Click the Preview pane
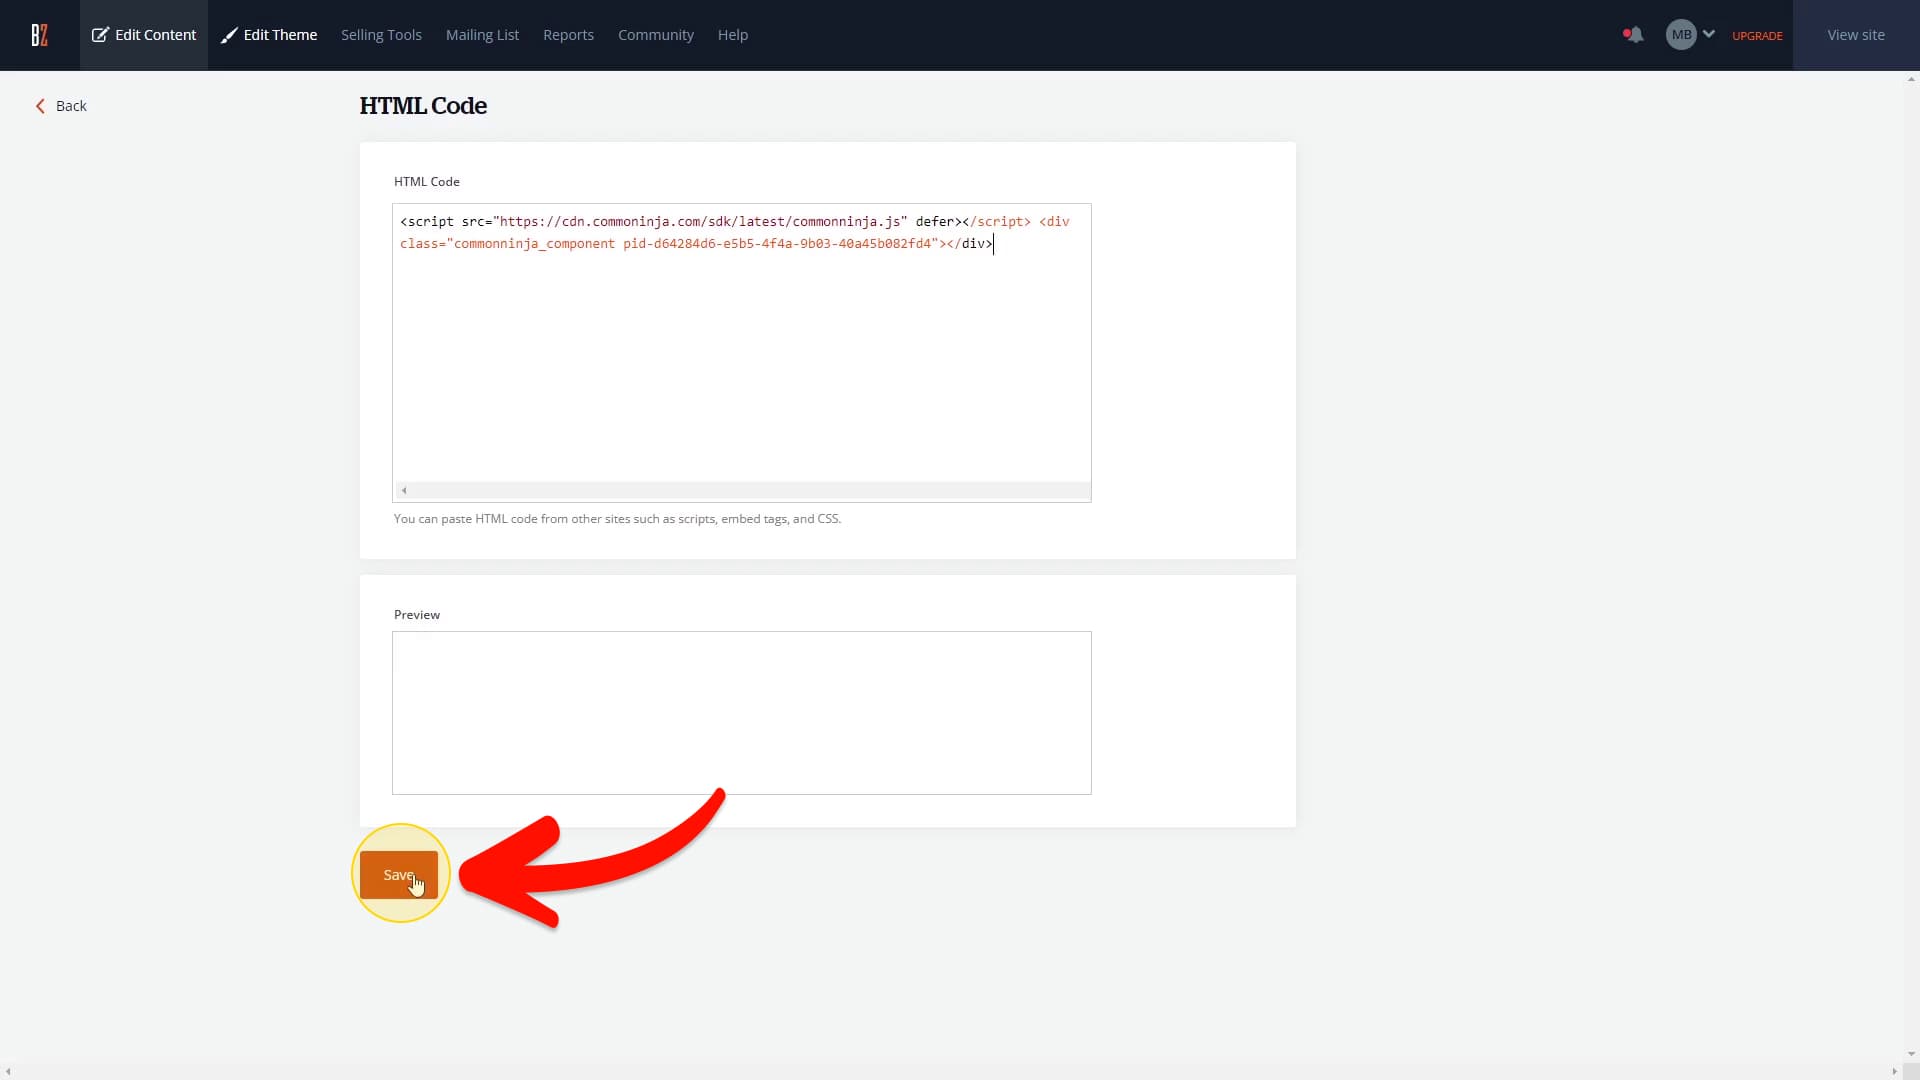 point(741,713)
